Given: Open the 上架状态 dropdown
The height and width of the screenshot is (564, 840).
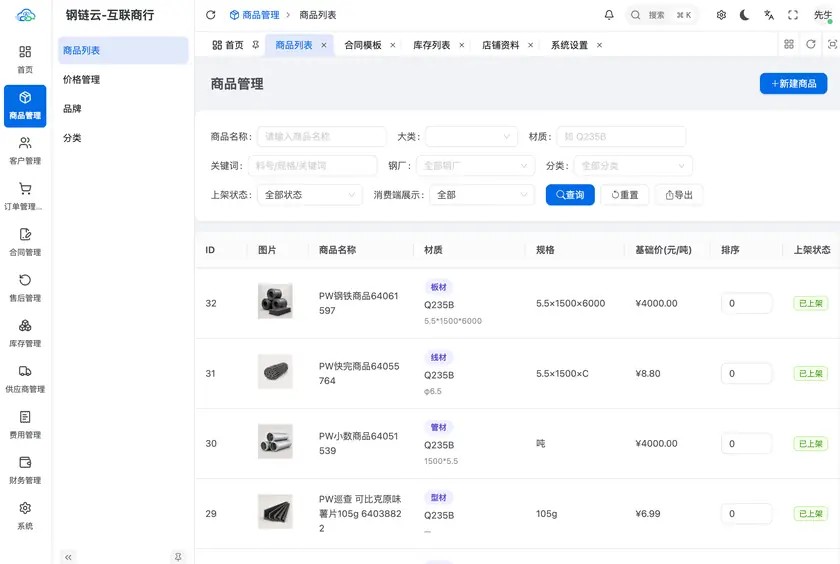Looking at the screenshot, I should 310,195.
